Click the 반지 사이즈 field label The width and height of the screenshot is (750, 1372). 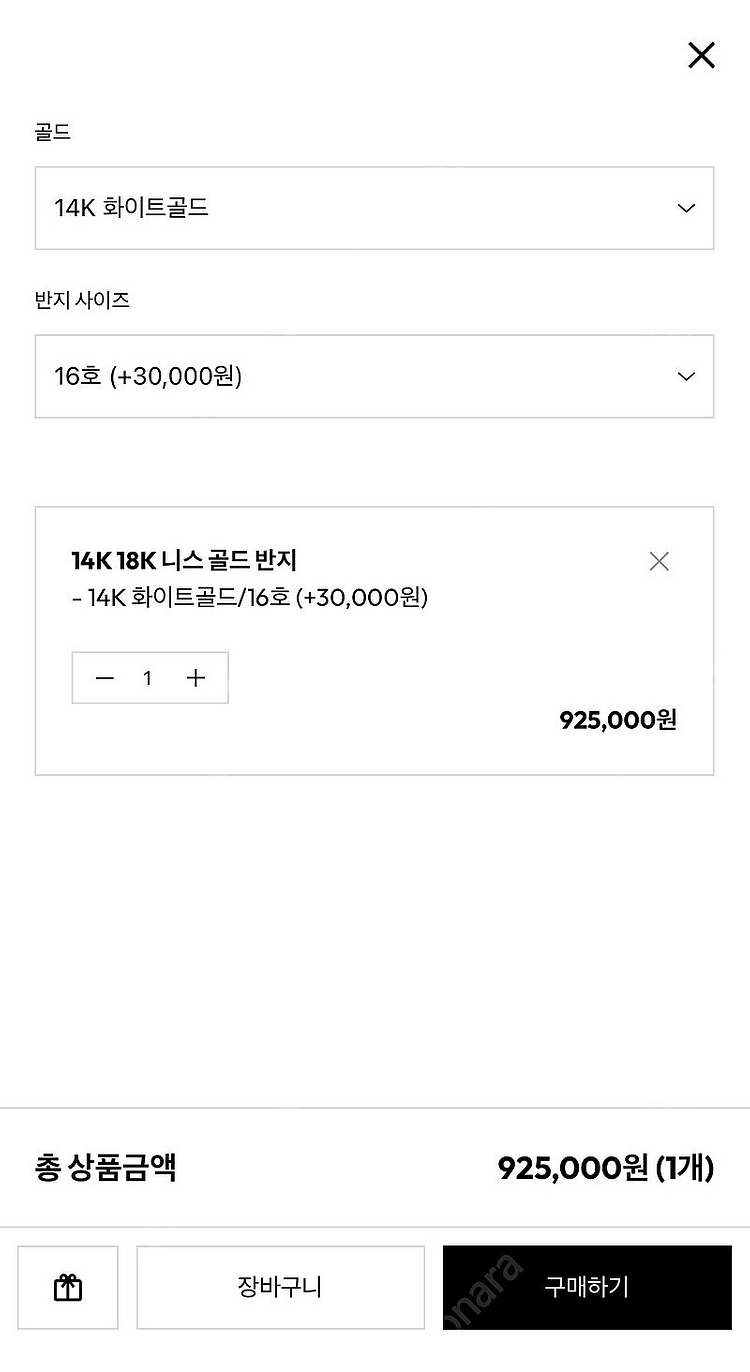coord(82,300)
